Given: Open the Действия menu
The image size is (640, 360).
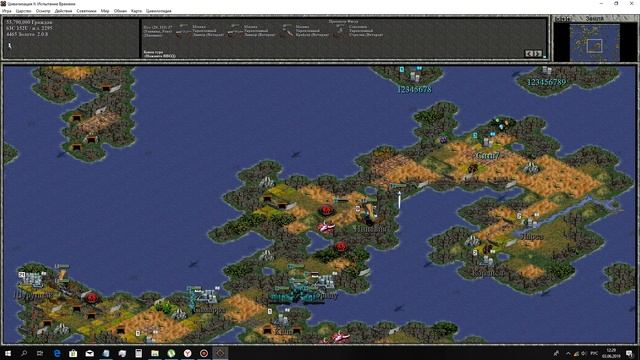Looking at the screenshot, I should [x=63, y=11].
